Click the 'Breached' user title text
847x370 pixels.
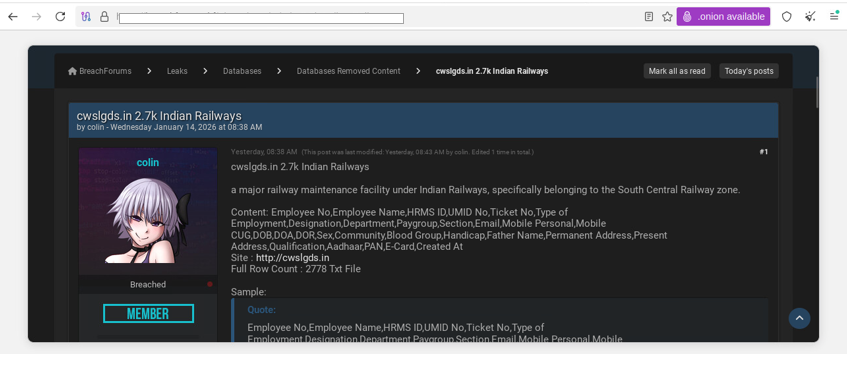point(148,285)
